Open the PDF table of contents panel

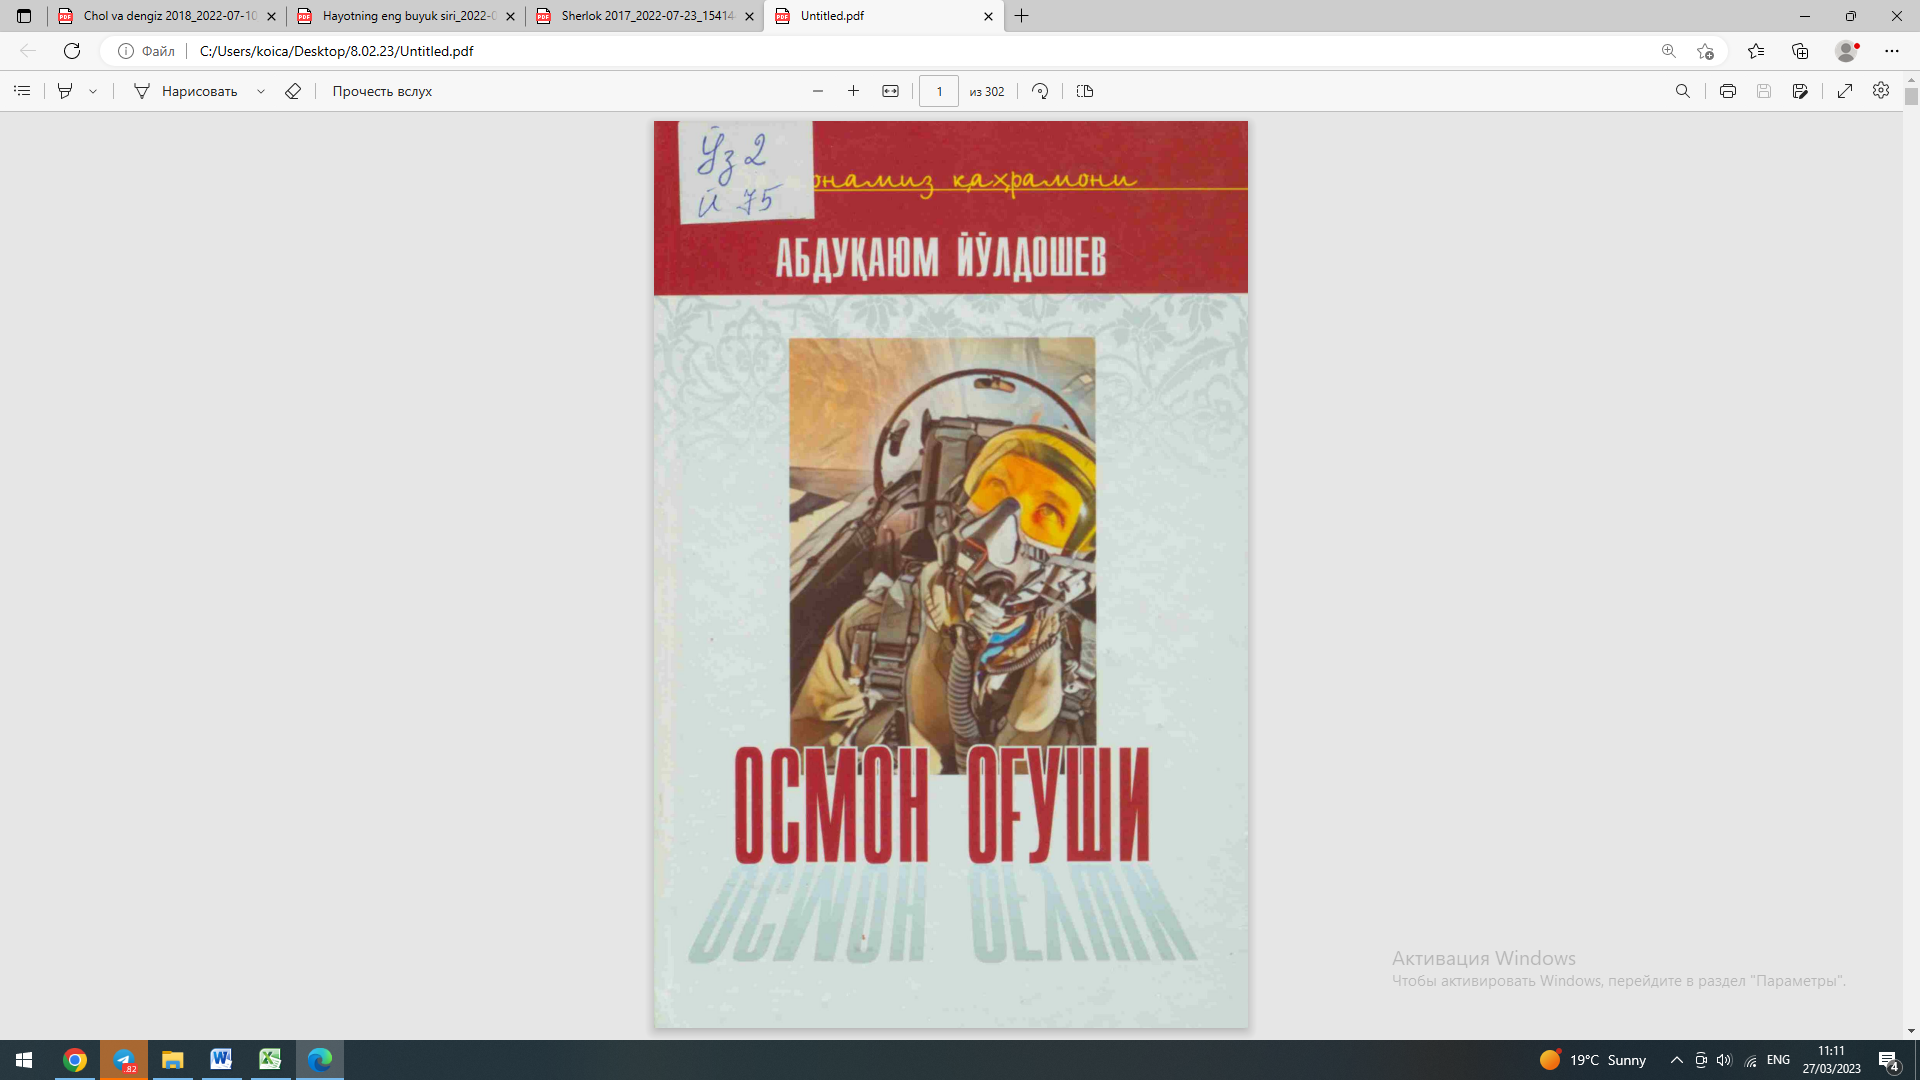22,91
